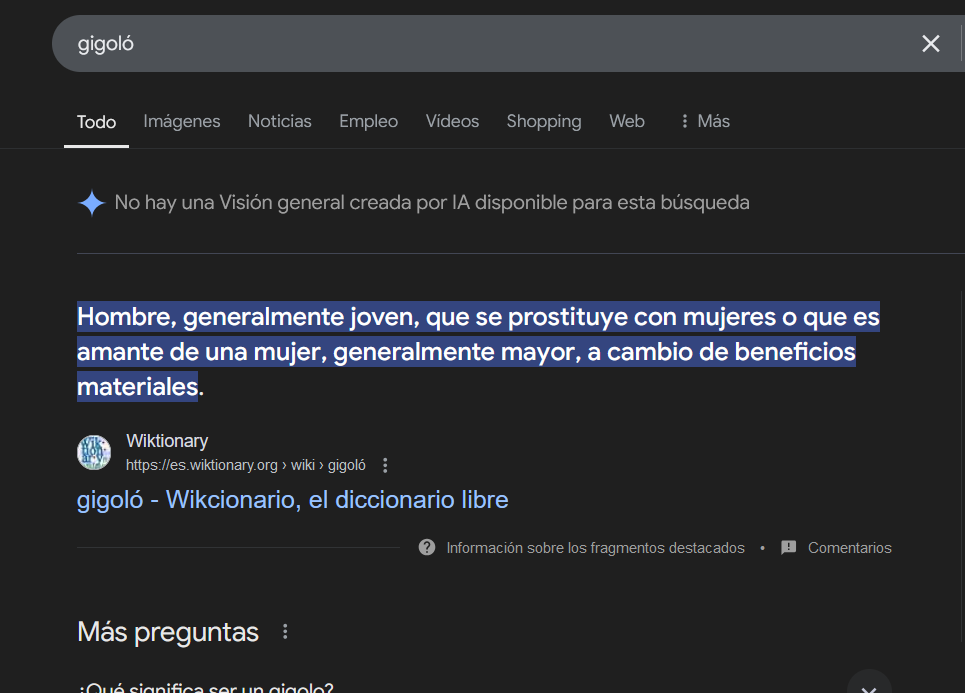
Task: Go to the Shopping tab
Action: pos(544,121)
